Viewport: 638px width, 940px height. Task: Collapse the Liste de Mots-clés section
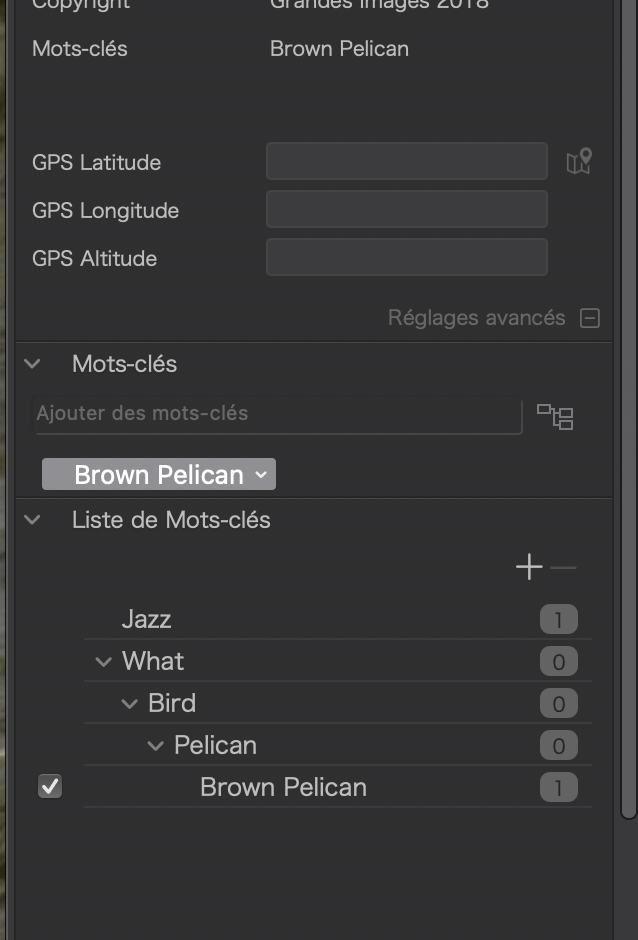(x=32, y=519)
